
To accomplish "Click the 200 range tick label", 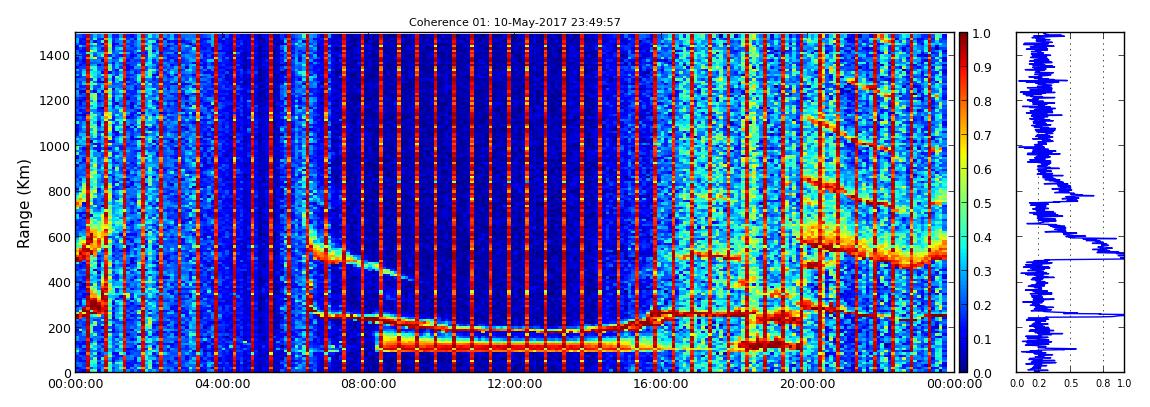I will pyautogui.click(x=59, y=329).
